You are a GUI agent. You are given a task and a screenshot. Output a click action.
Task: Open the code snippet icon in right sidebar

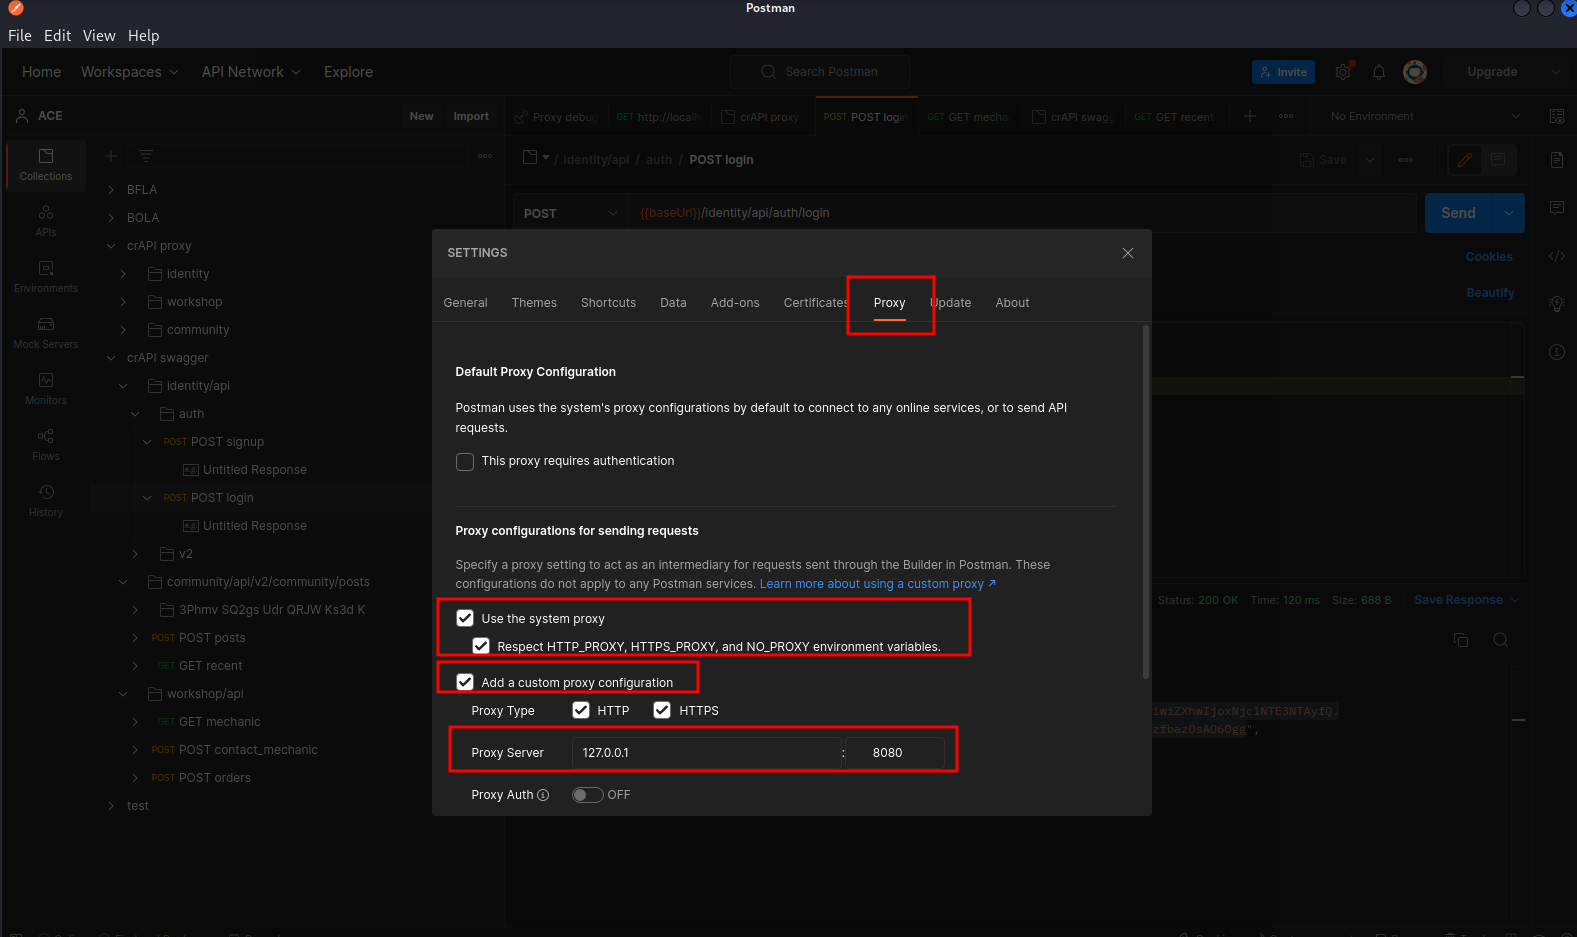(x=1557, y=256)
